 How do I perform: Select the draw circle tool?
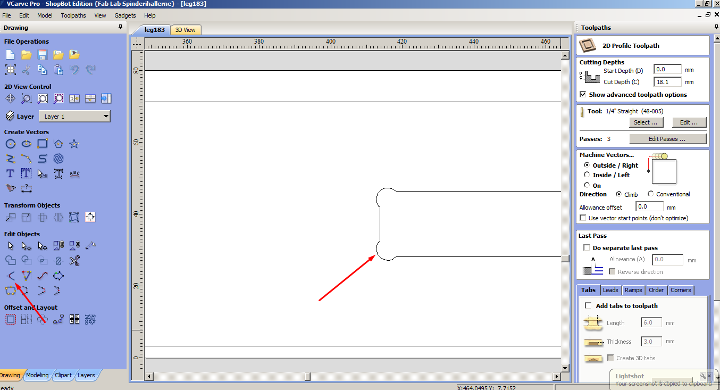tap(10, 144)
